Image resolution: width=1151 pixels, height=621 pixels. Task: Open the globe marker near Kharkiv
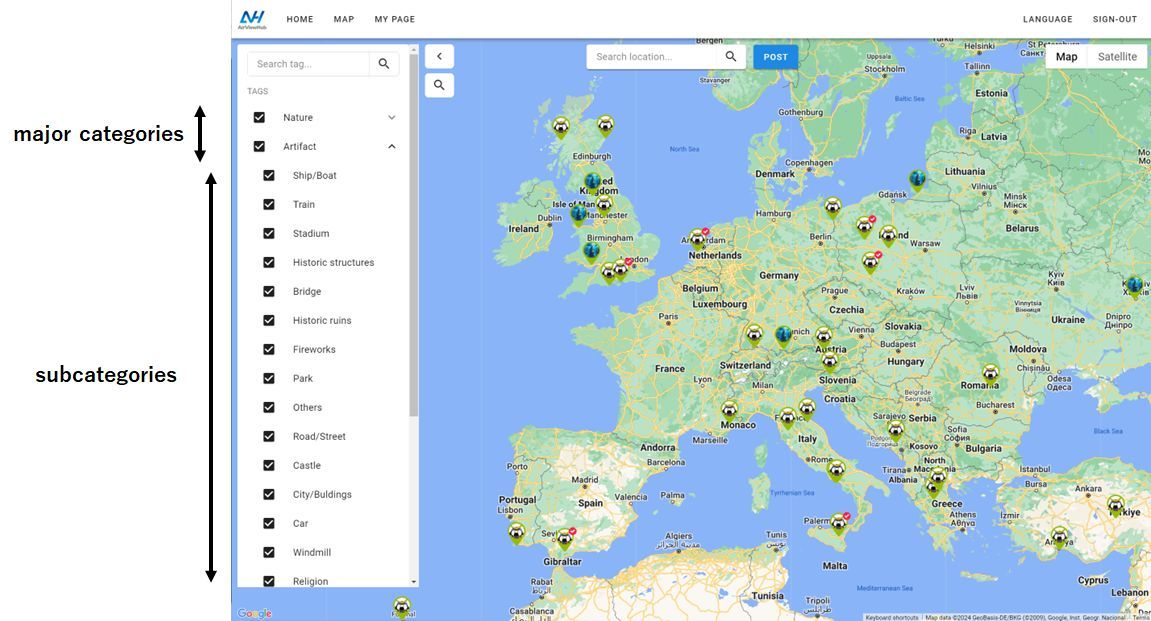pos(1135,286)
